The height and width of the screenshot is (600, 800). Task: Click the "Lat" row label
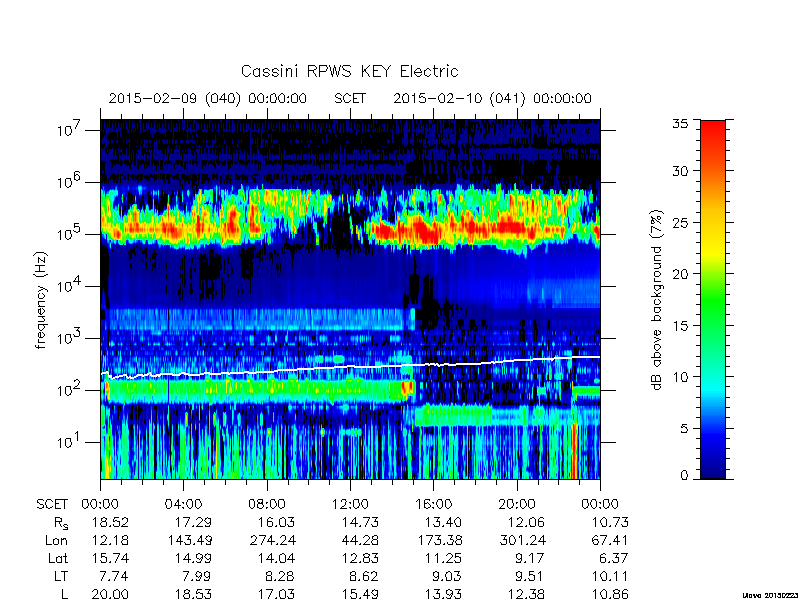pyautogui.click(x=58, y=558)
